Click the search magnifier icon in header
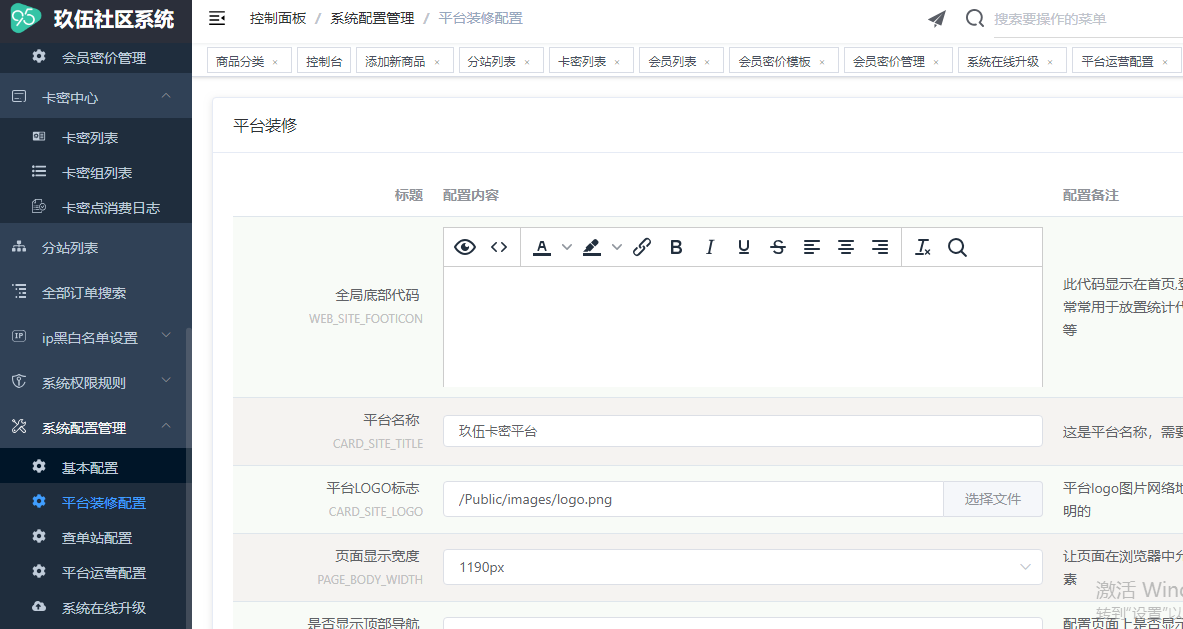This screenshot has width=1183, height=629. click(x=975, y=19)
